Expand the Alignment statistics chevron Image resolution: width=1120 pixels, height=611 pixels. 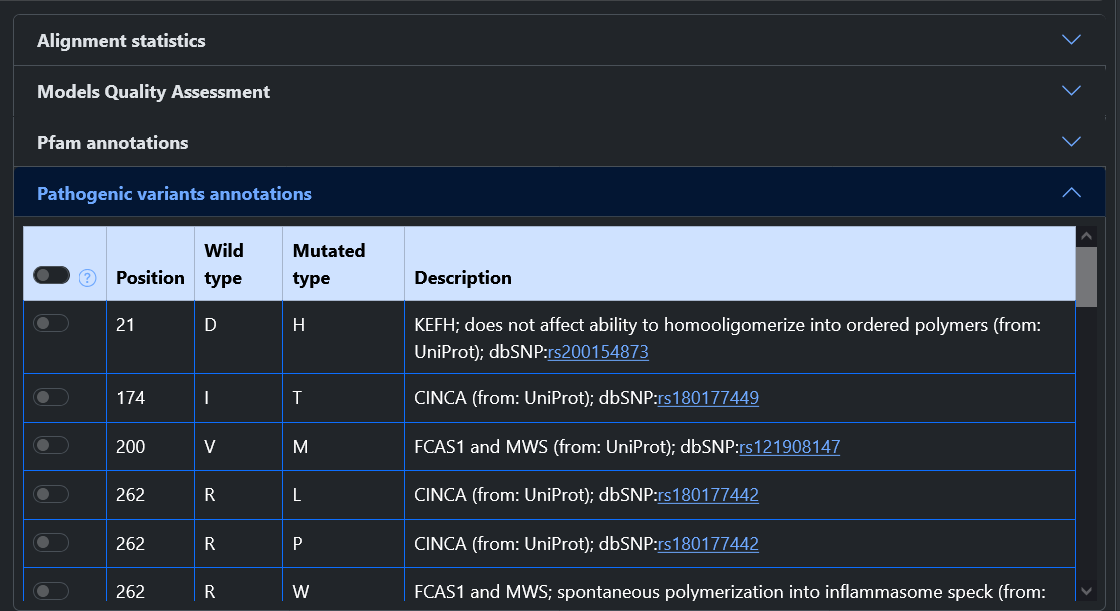(1071, 40)
